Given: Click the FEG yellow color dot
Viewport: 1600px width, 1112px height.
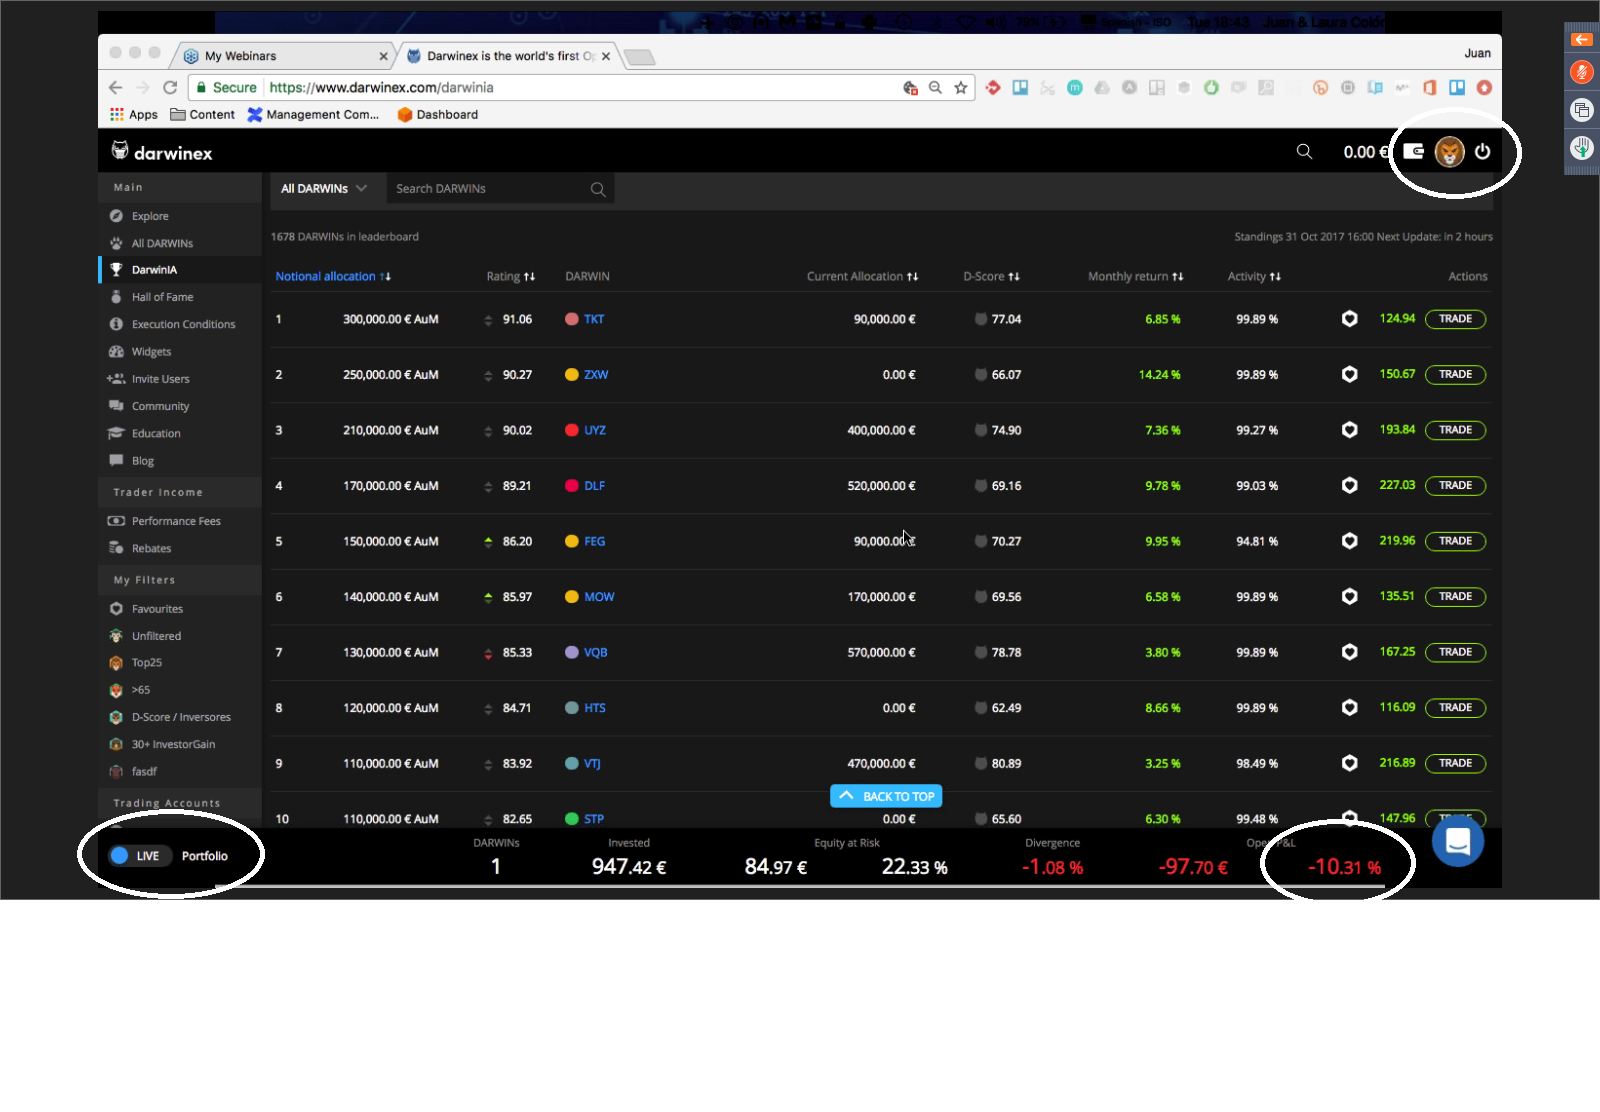Looking at the screenshot, I should 572,541.
